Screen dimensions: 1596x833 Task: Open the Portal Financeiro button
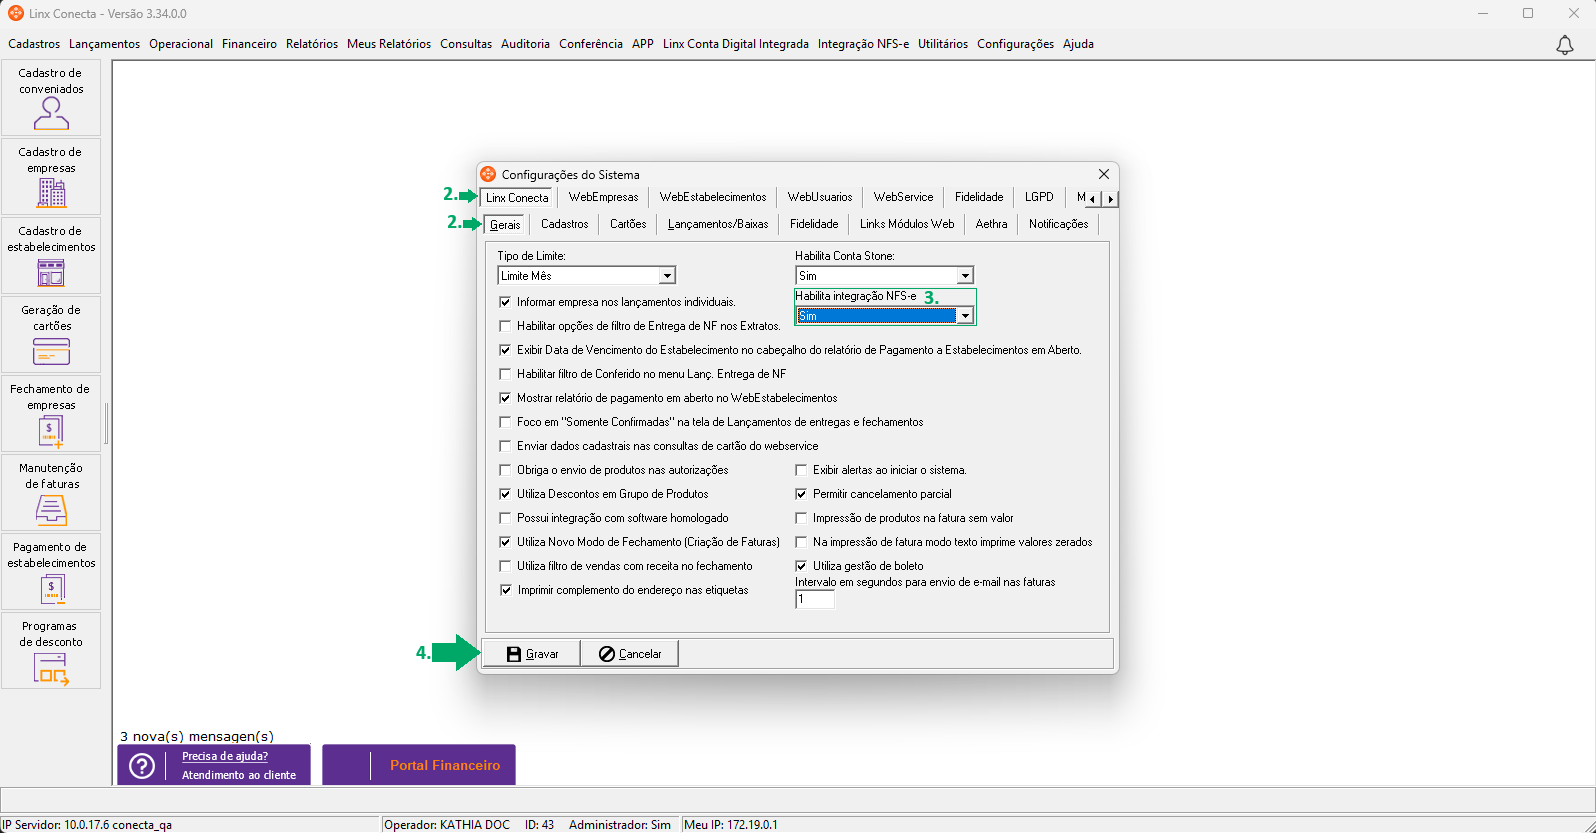tap(419, 765)
